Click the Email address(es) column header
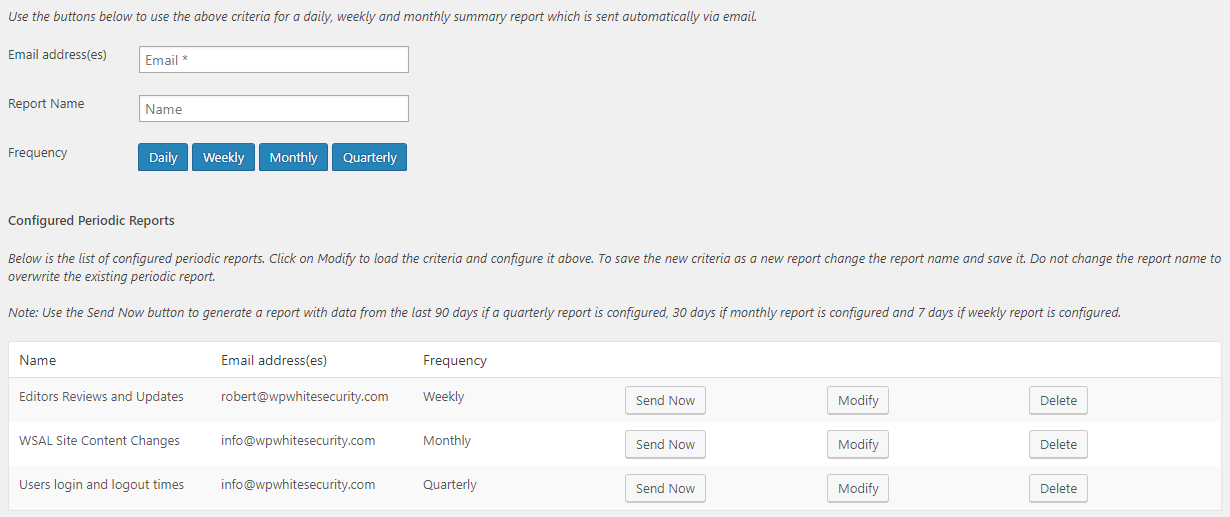 pos(274,360)
